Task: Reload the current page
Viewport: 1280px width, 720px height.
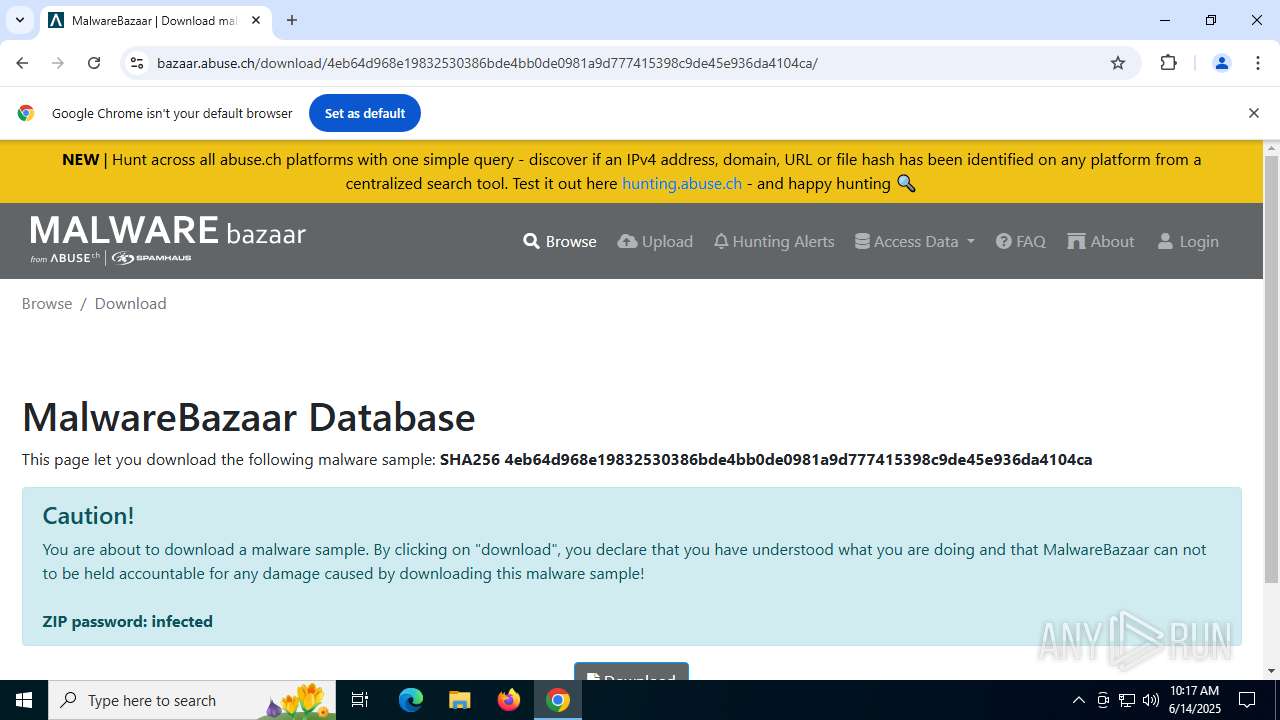Action: 94,63
